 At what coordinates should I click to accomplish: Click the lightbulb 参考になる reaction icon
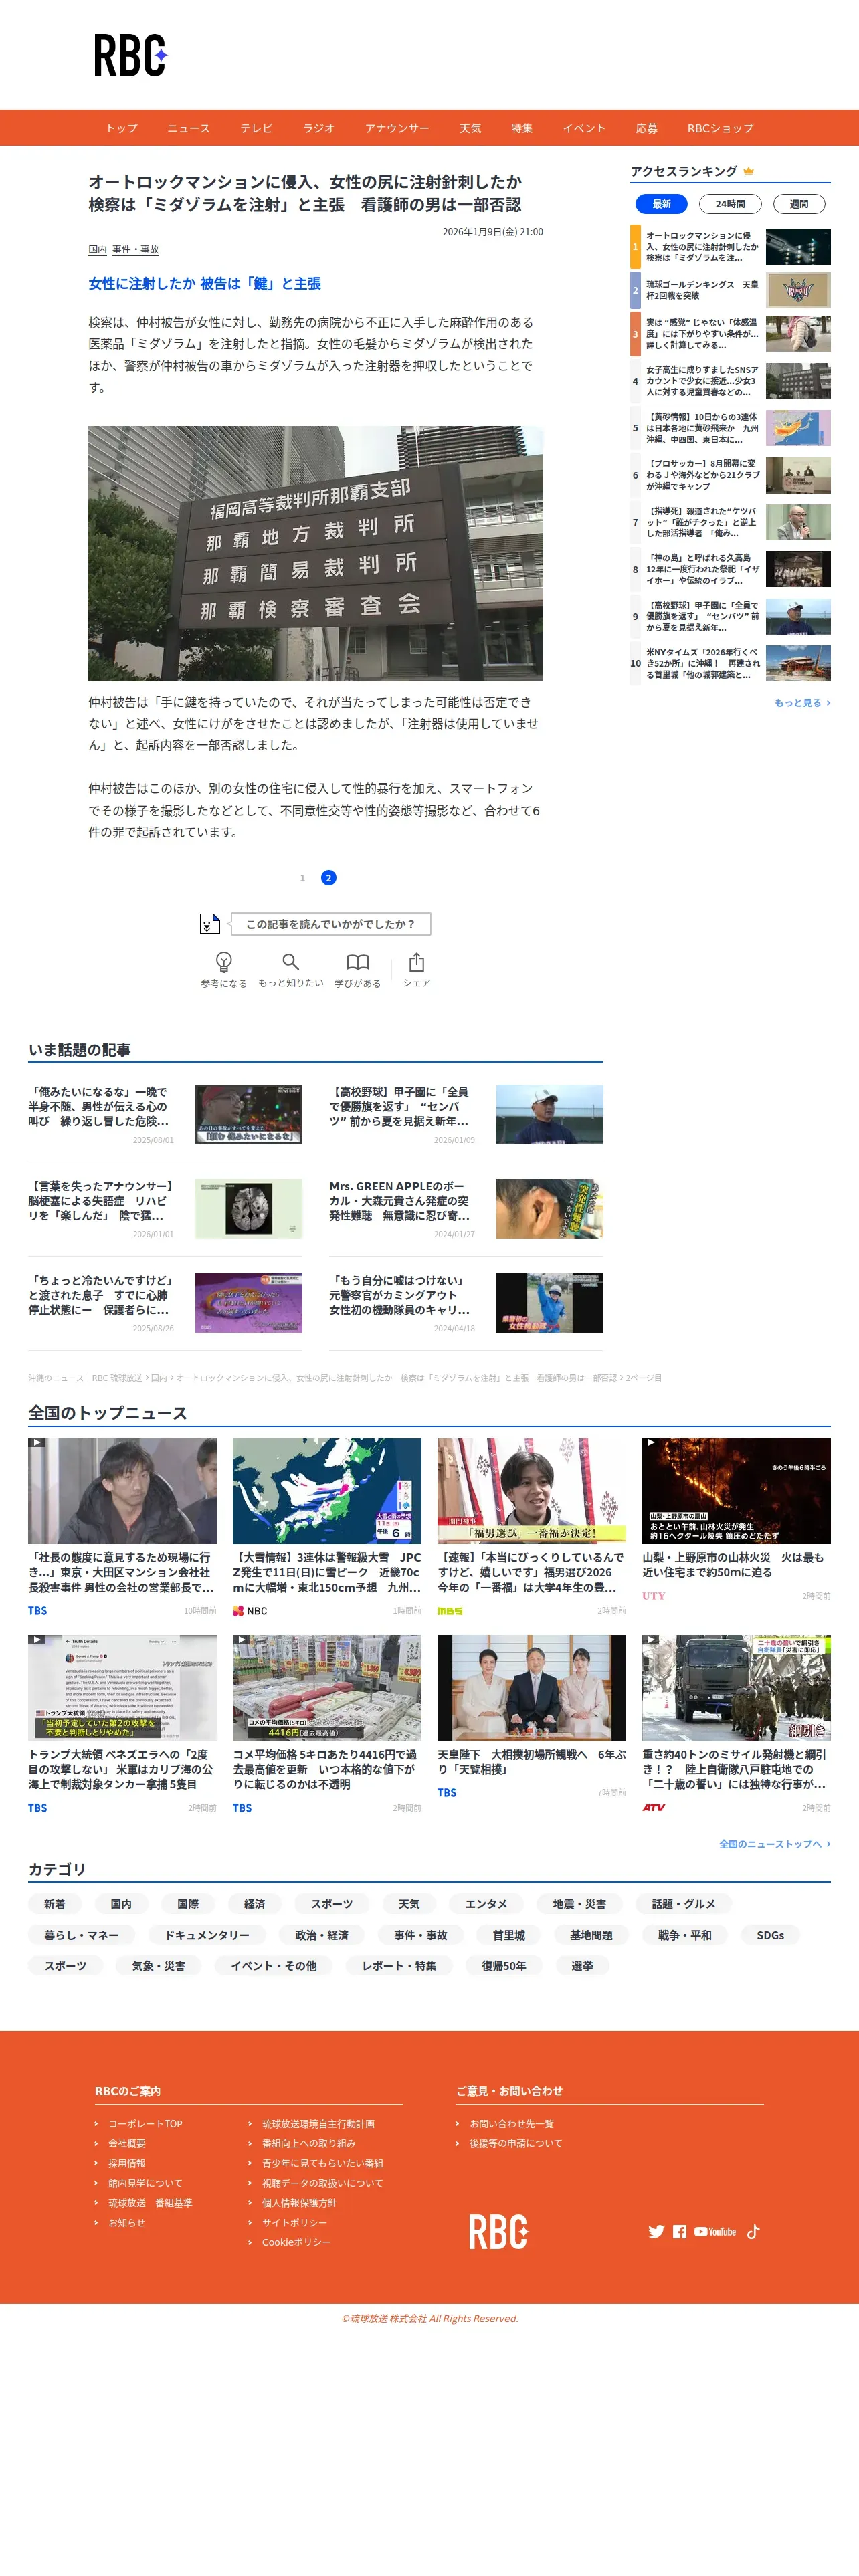click(x=224, y=962)
